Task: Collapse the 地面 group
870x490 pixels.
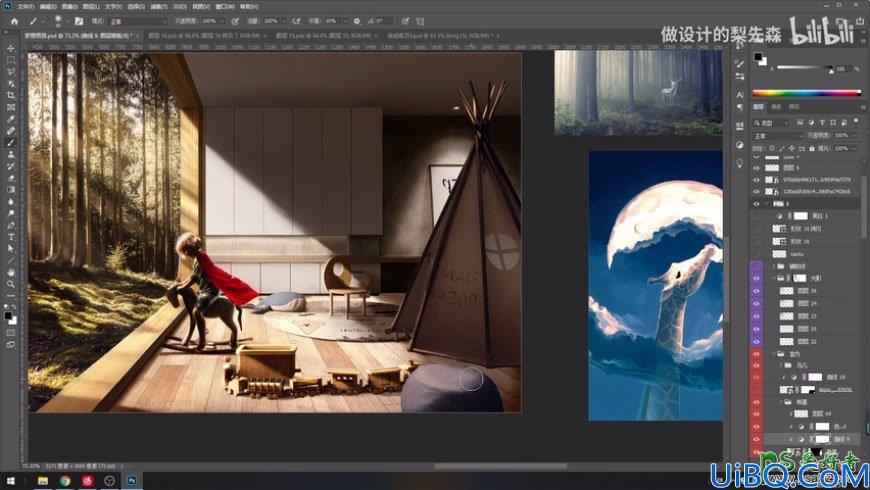Action: tap(780, 402)
